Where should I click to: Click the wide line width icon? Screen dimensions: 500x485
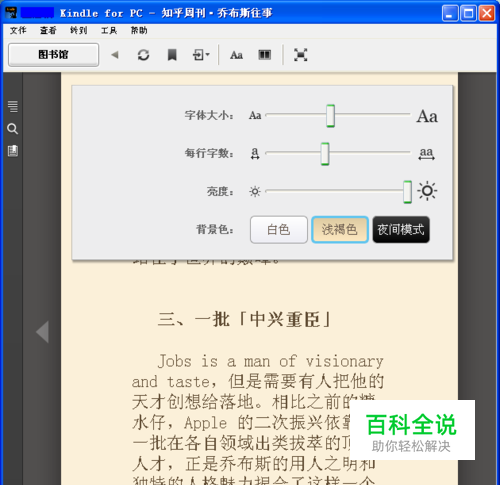coord(427,154)
